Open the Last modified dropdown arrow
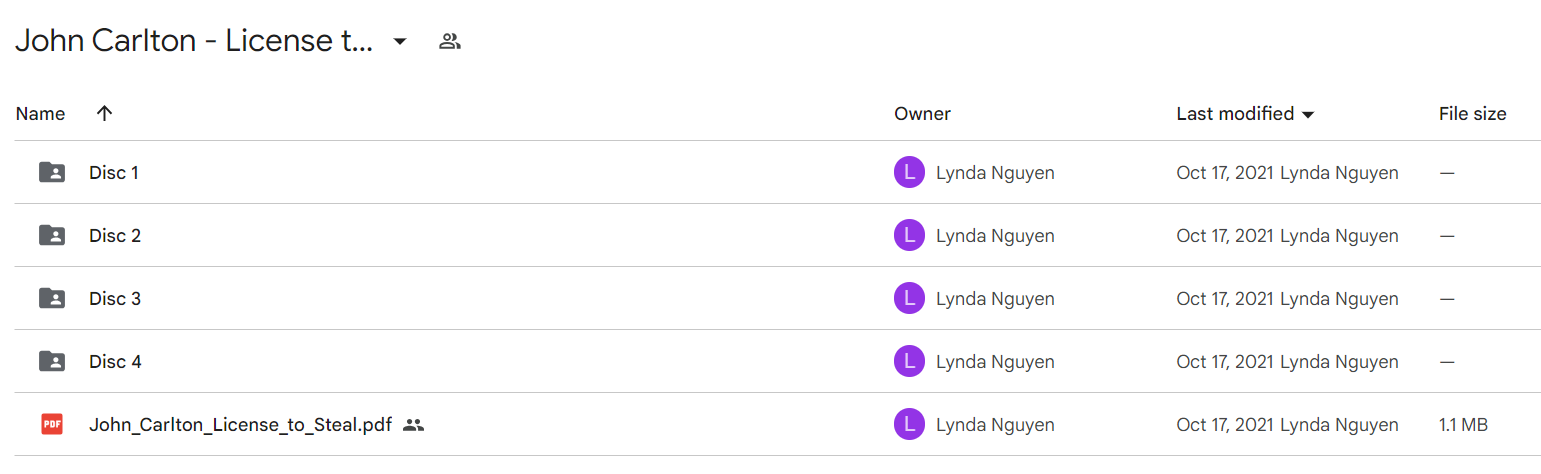The width and height of the screenshot is (1541, 474). pos(1307,115)
